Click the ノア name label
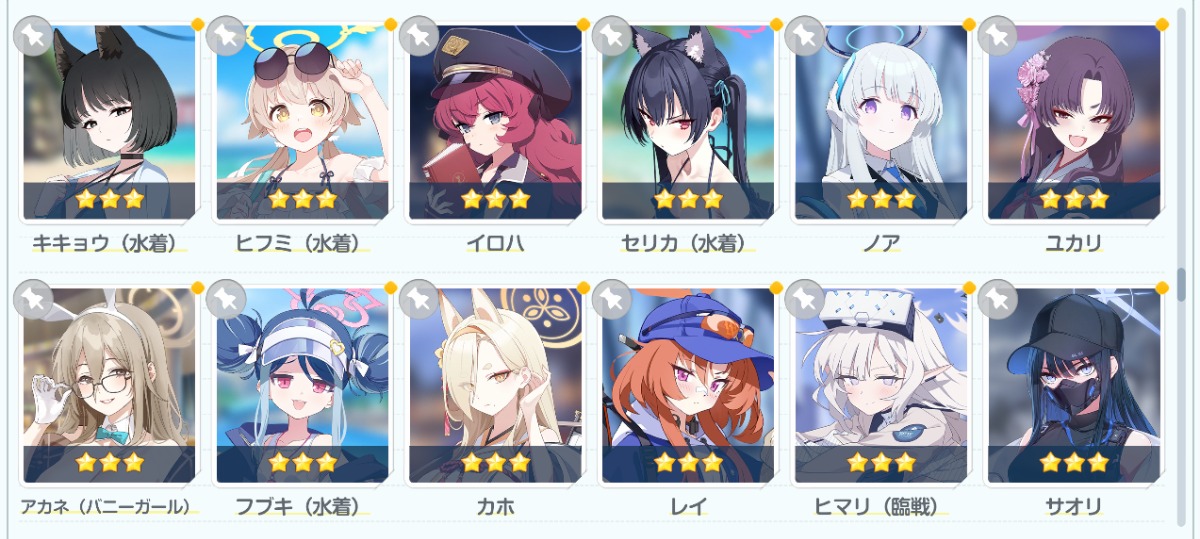Viewport: 1200px width, 539px height. pyautogui.click(x=882, y=243)
